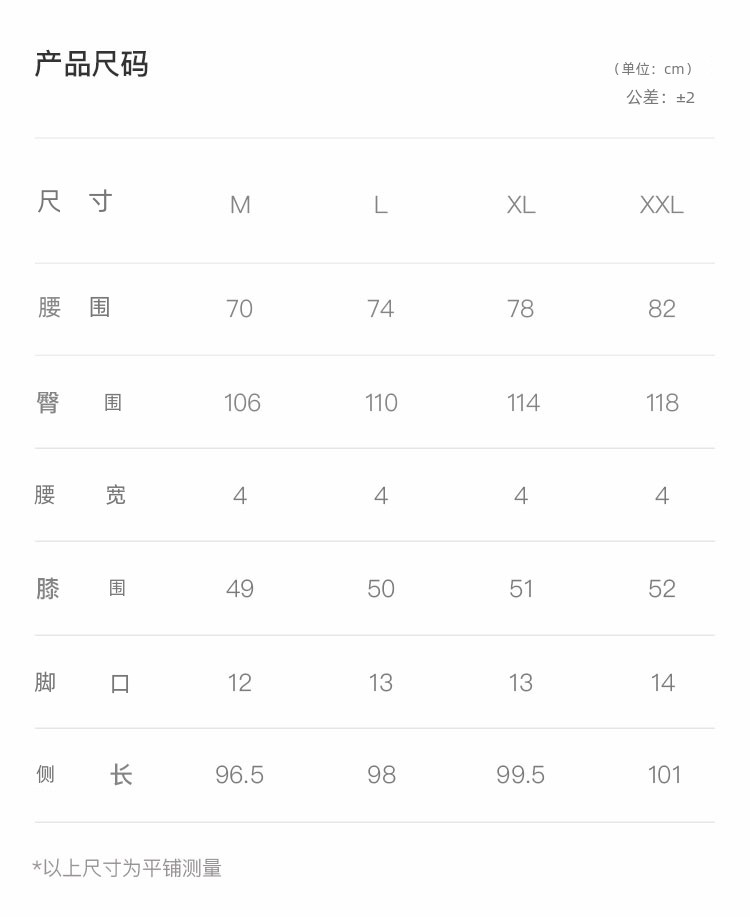Click the 单位 cm unit note
The height and width of the screenshot is (917, 750).
(653, 69)
